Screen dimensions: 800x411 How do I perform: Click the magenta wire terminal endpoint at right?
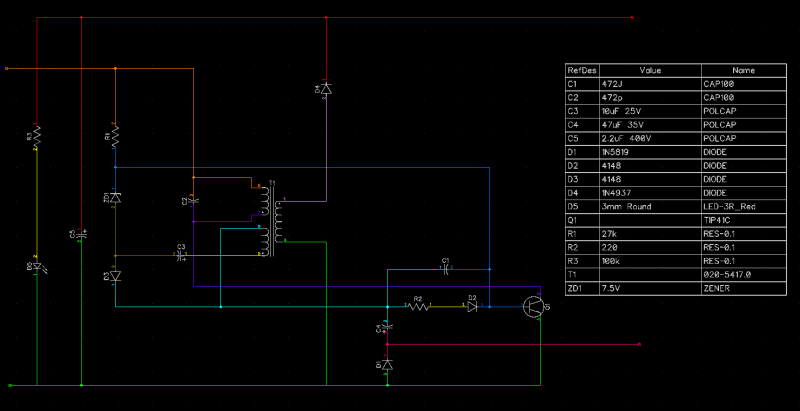640,345
